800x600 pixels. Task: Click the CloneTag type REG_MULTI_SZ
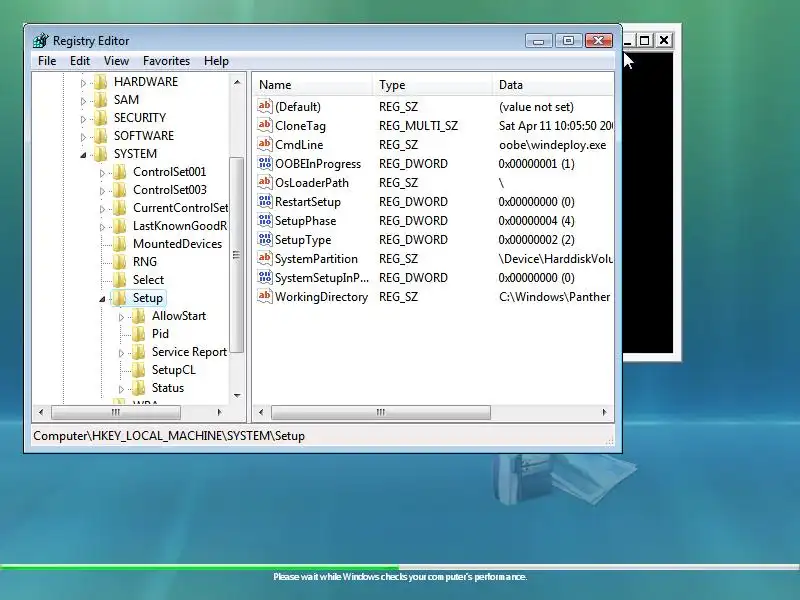[x=418, y=126]
